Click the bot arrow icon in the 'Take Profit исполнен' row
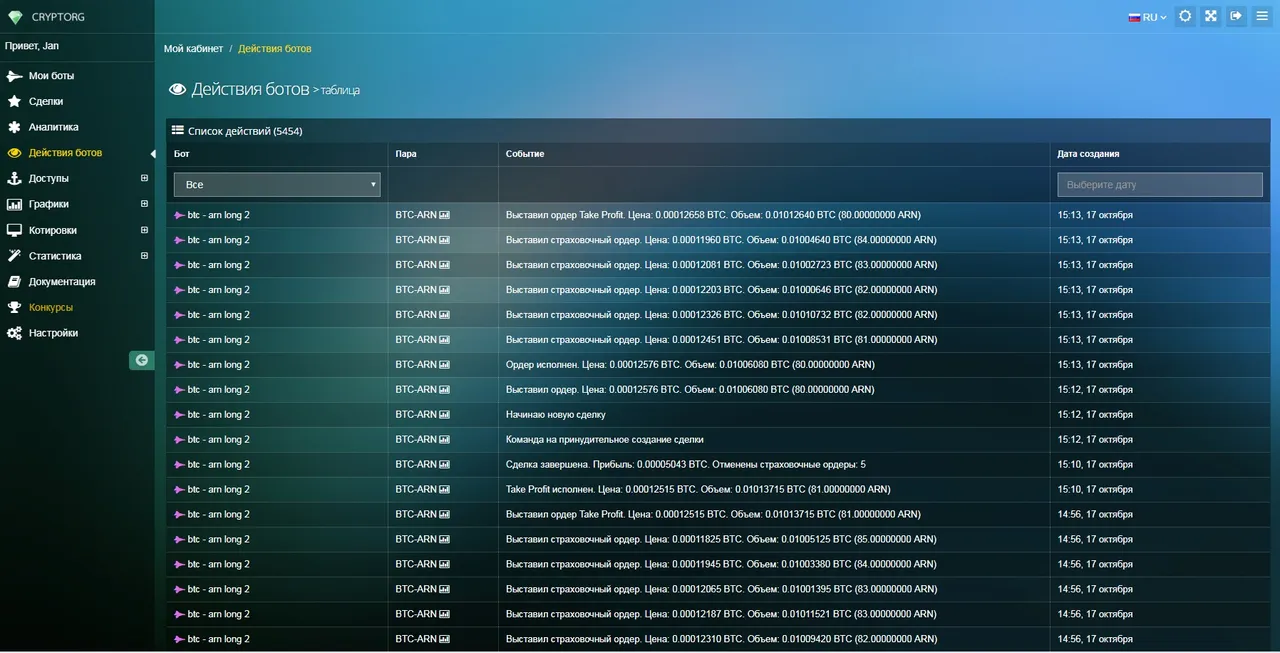 180,489
